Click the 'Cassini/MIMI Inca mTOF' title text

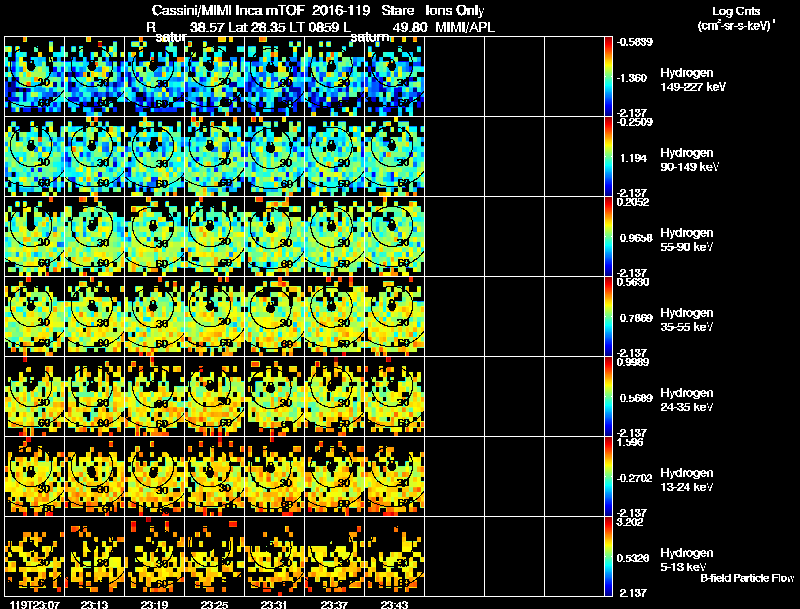pyautogui.click(x=228, y=11)
